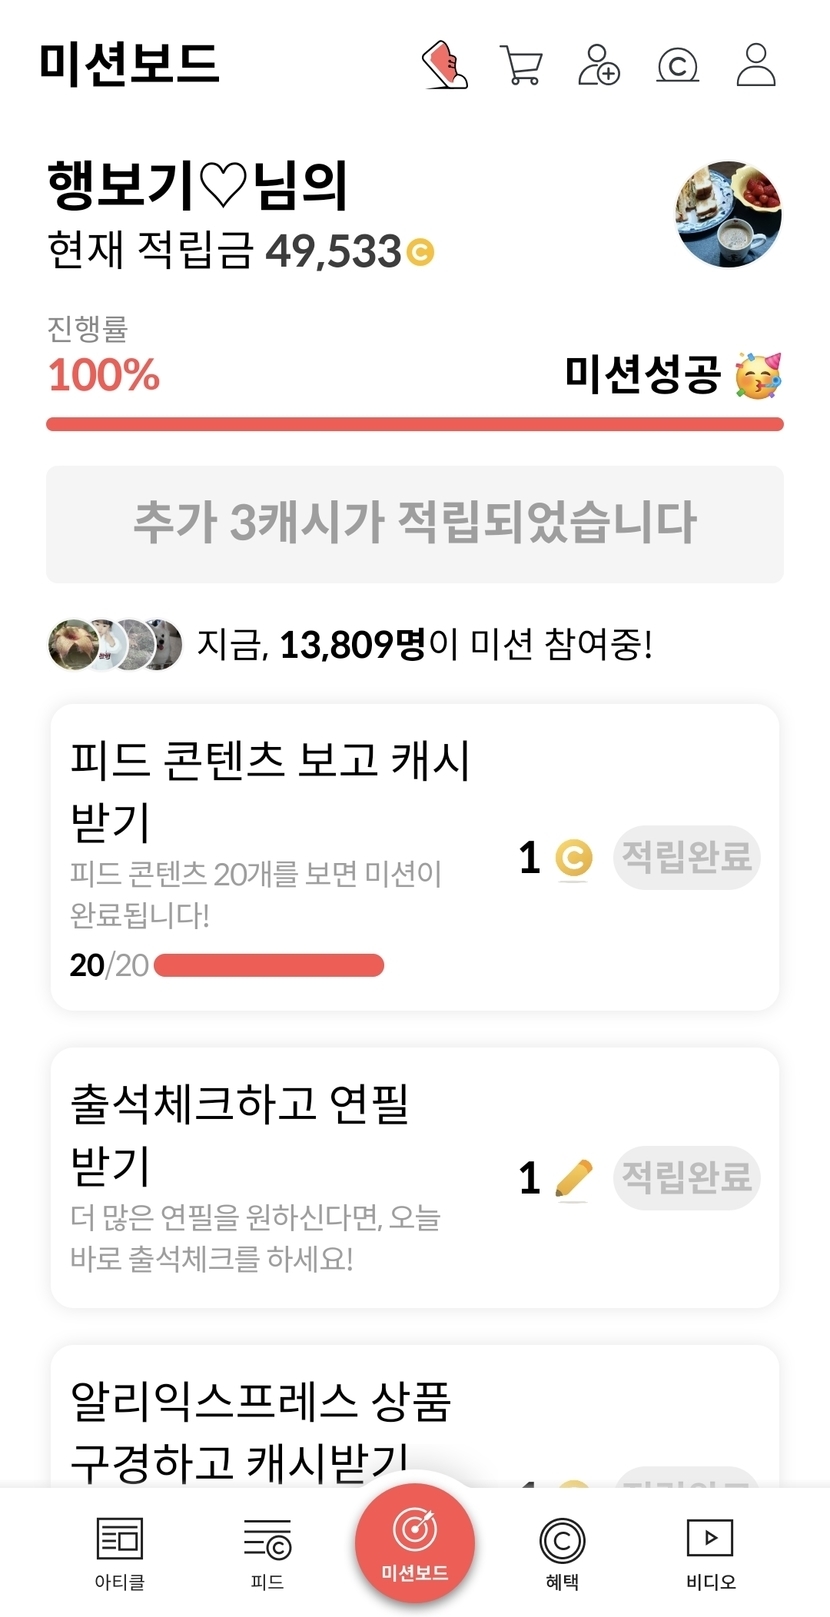Image resolution: width=830 pixels, height=1617 pixels.
Task: Switch to the 아티클 tab
Action: tap(119, 1552)
